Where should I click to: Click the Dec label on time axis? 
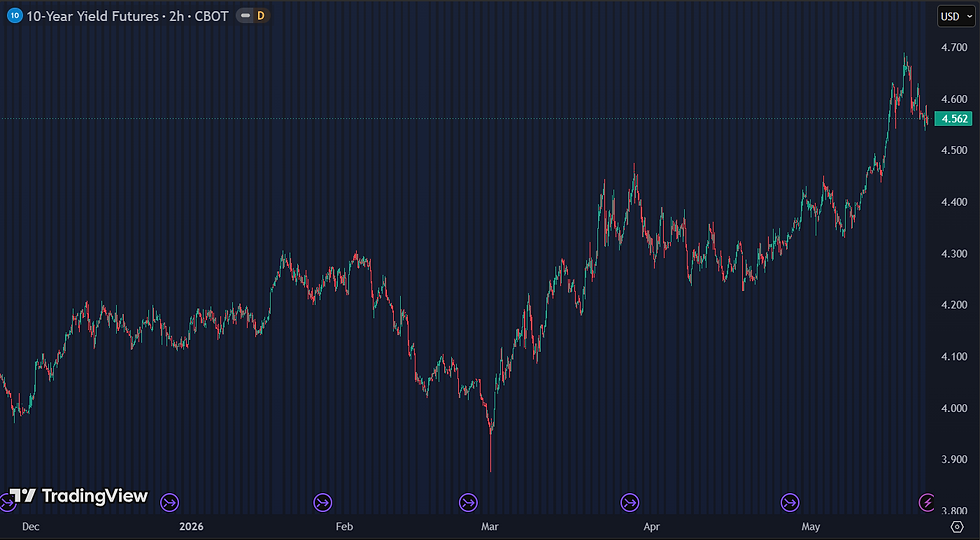31,527
